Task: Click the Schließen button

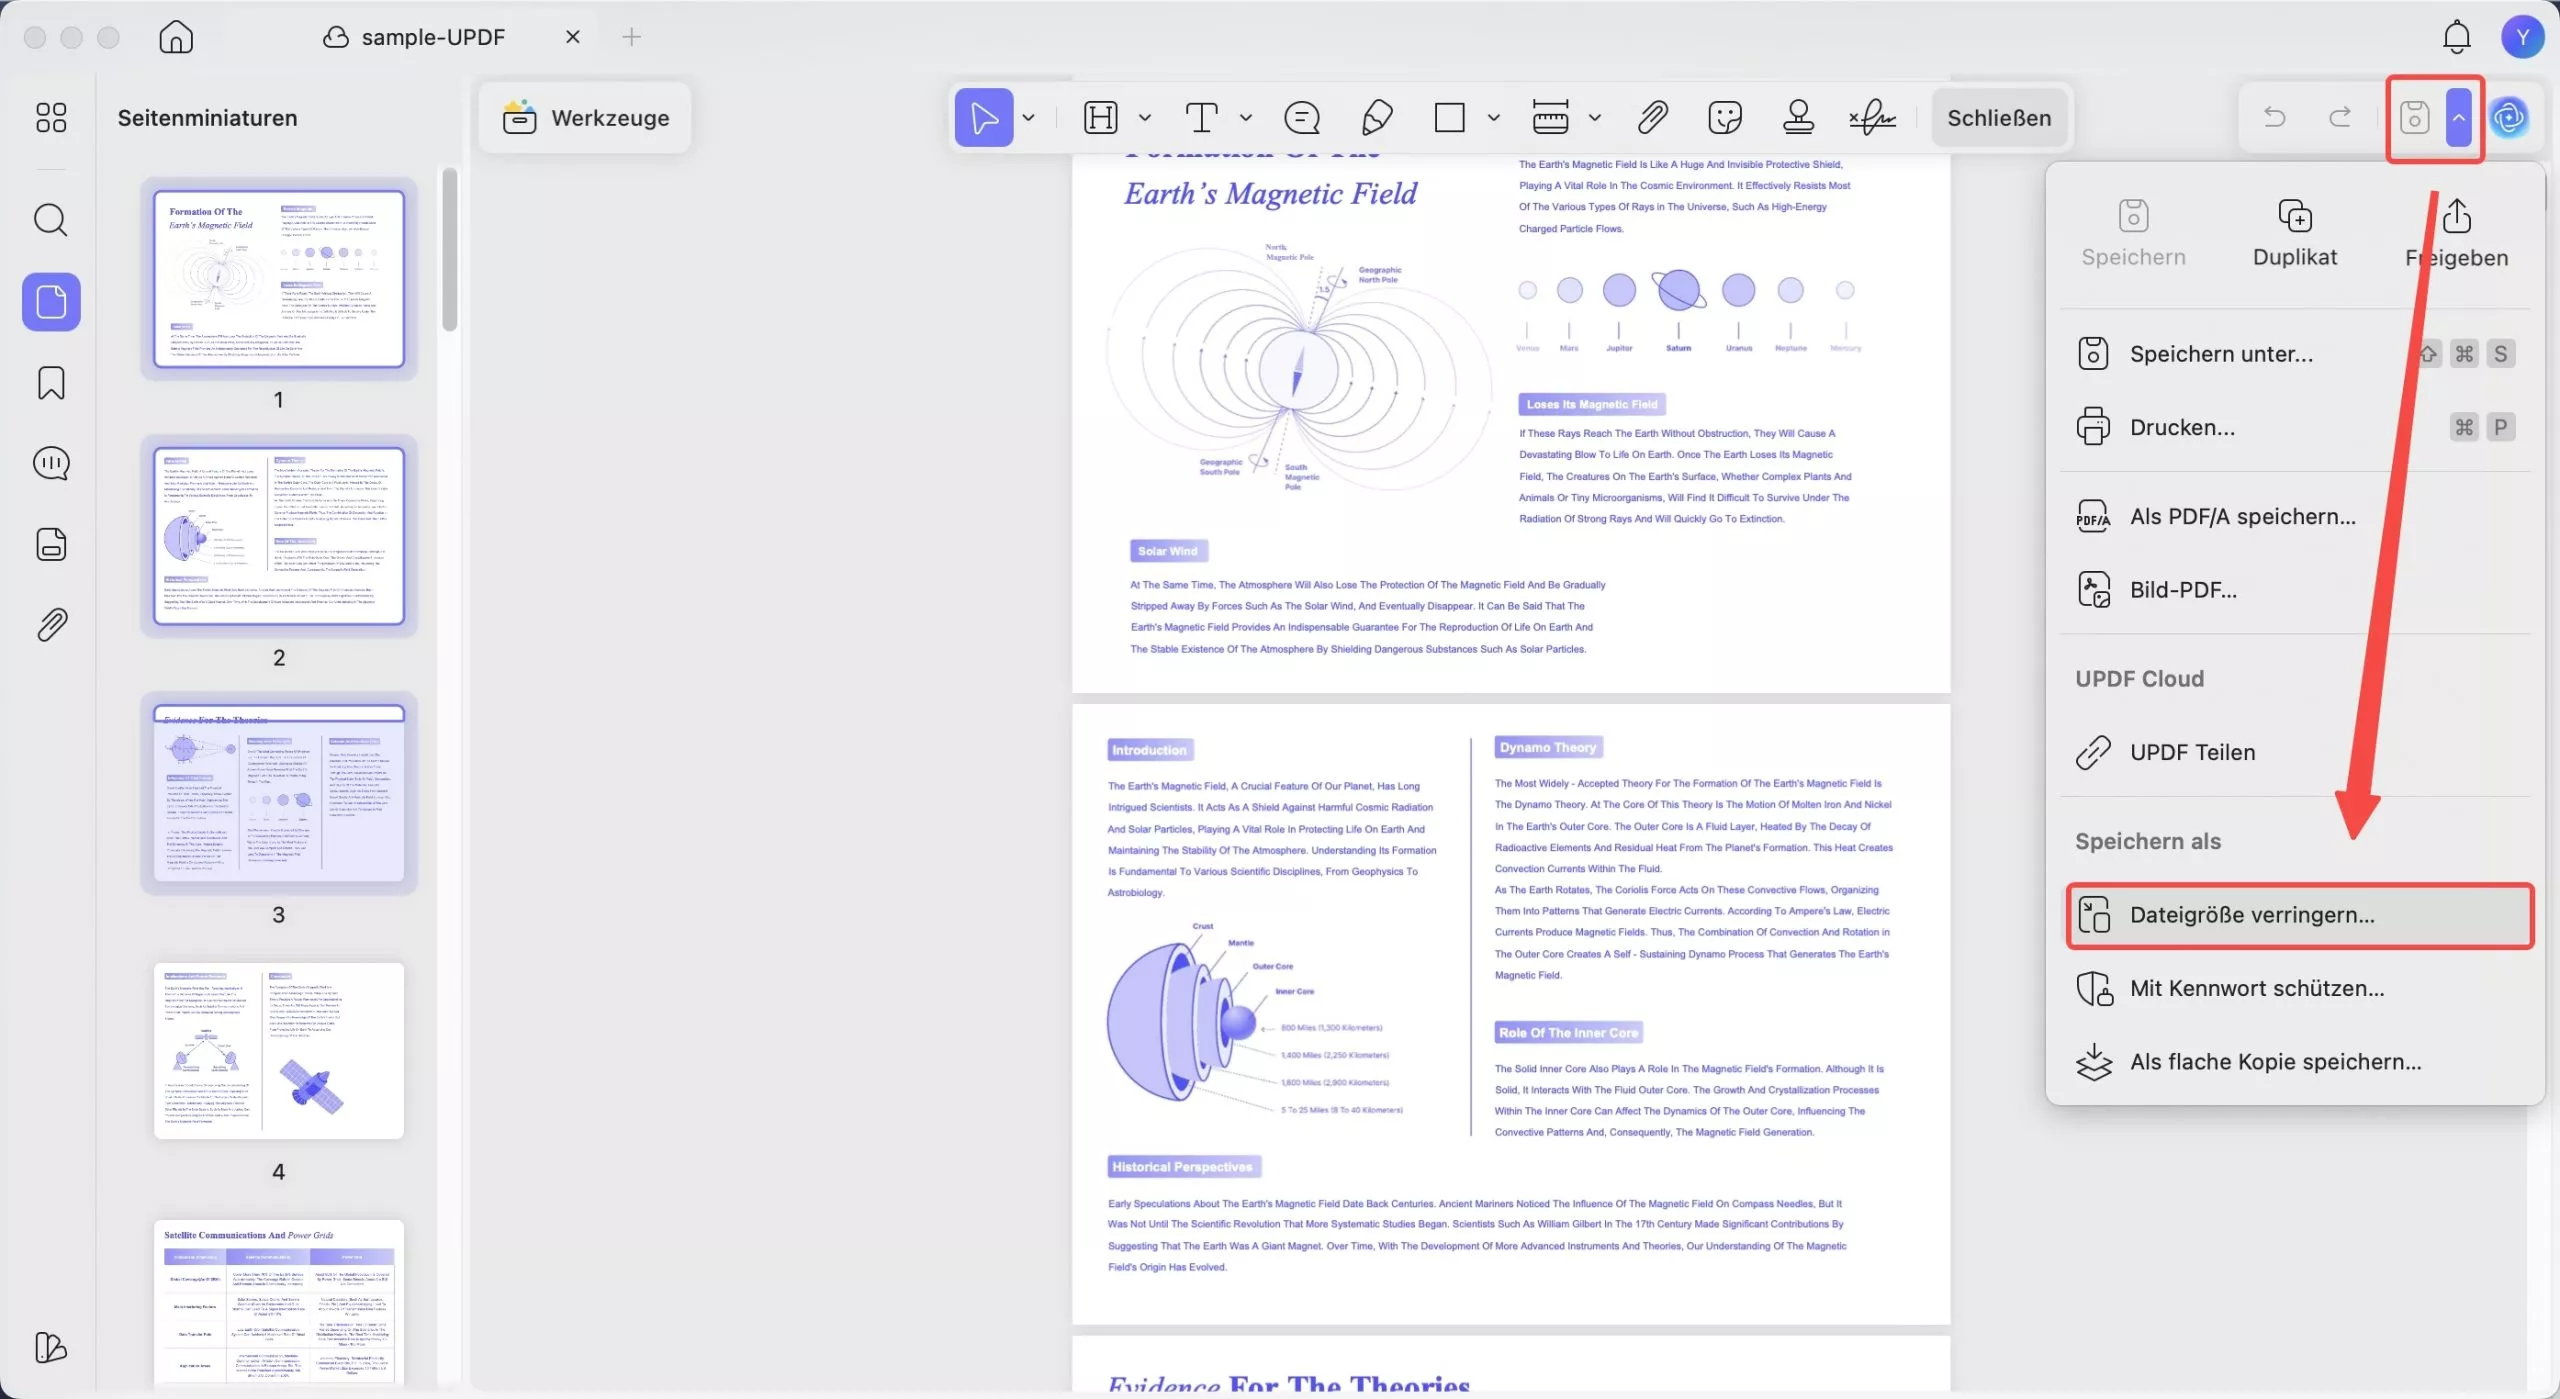Action: [1998, 118]
